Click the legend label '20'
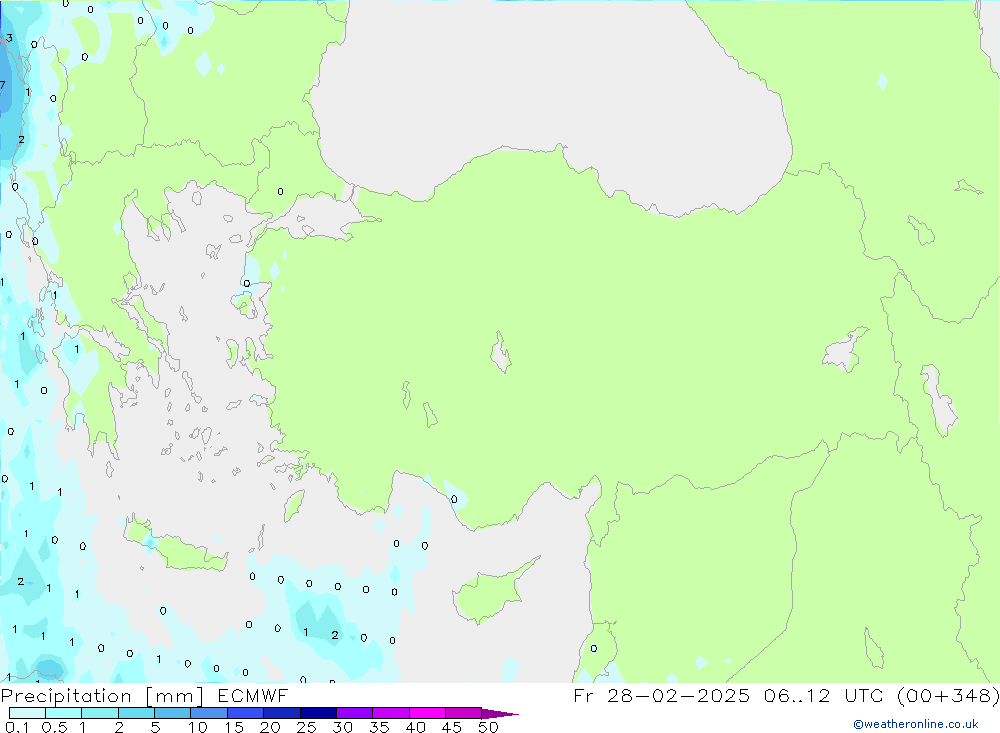 [270, 727]
